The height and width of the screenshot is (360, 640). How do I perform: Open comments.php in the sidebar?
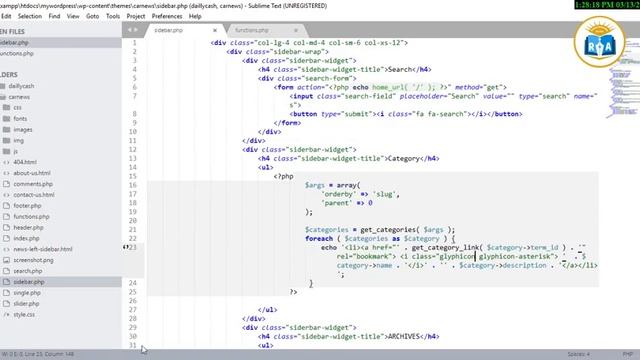[x=33, y=184]
